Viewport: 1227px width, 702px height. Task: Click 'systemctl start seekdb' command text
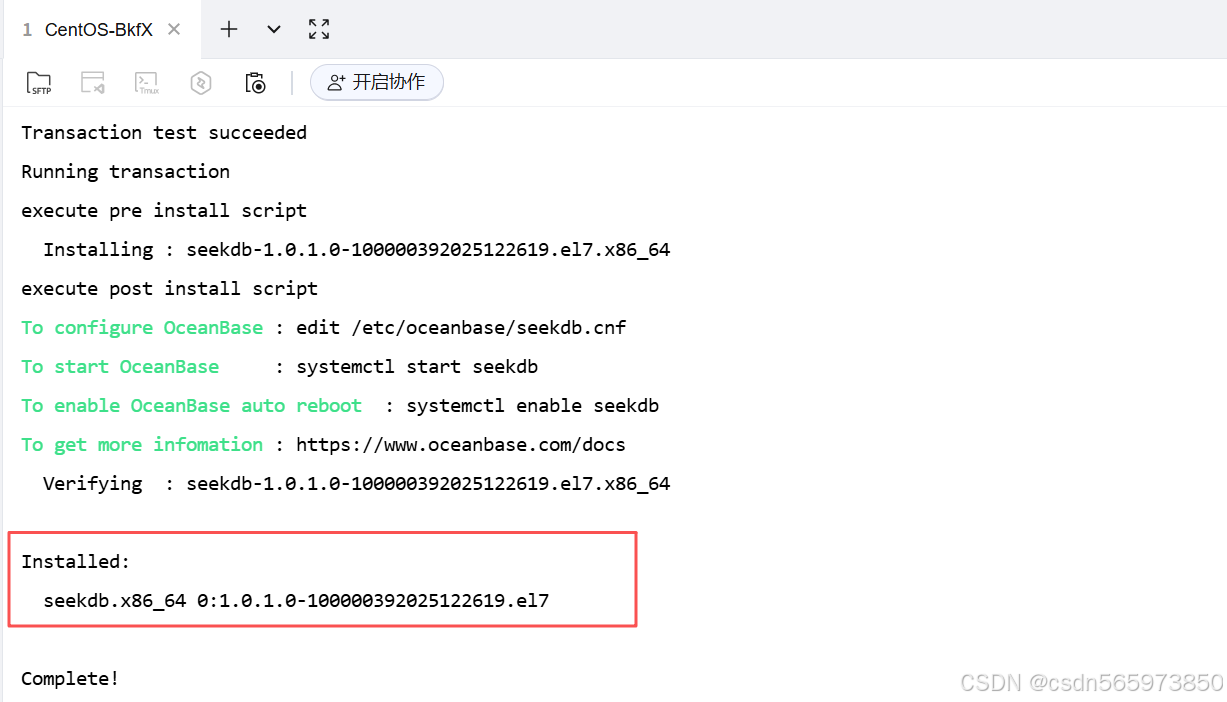point(417,366)
